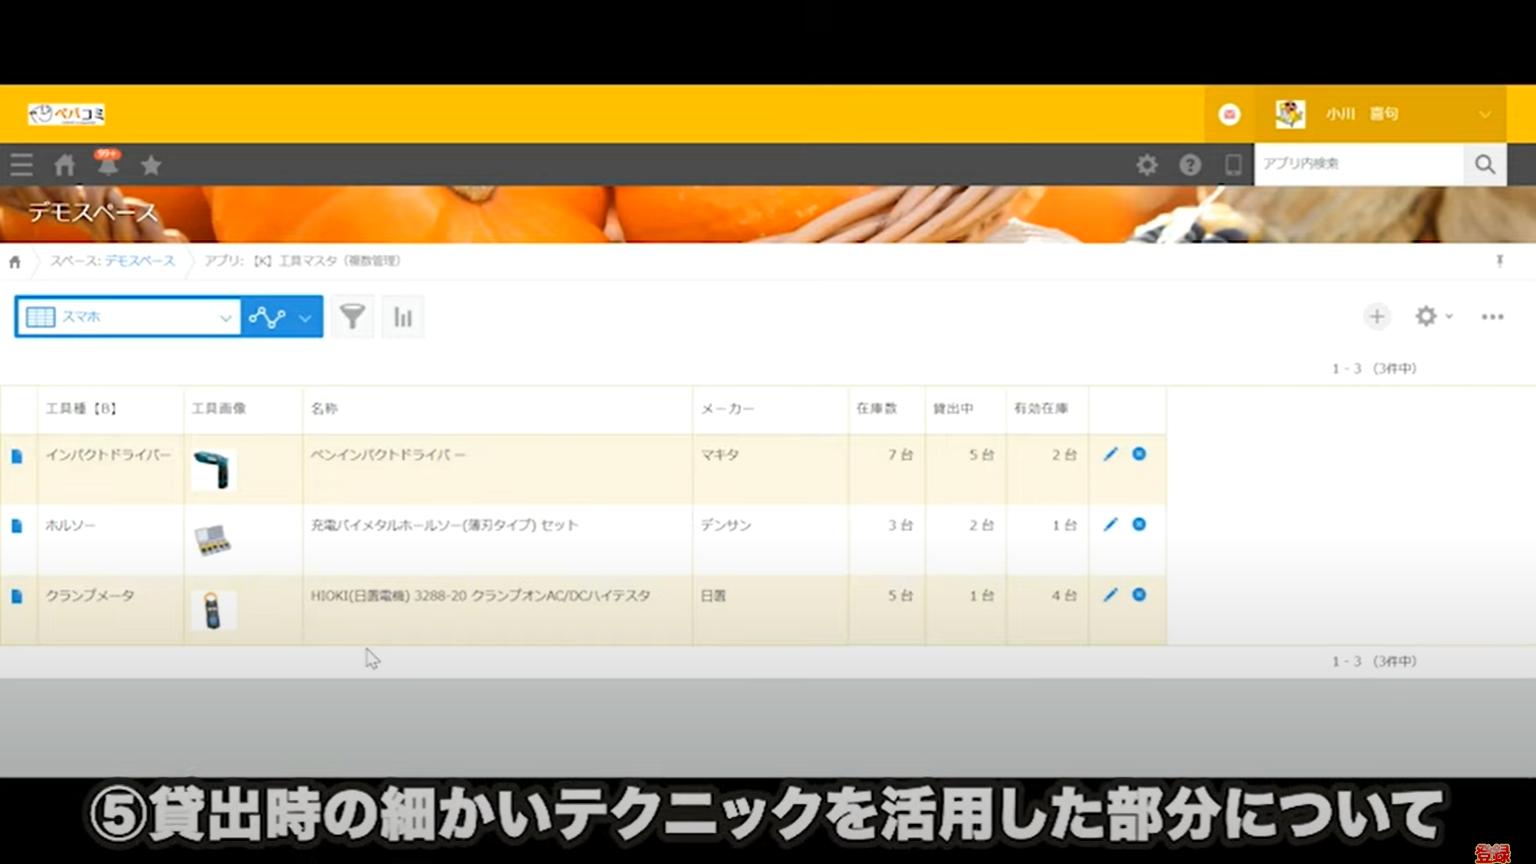The image size is (1536, 864).
Task: Open the hamburger menu icon
Action: tap(21, 165)
